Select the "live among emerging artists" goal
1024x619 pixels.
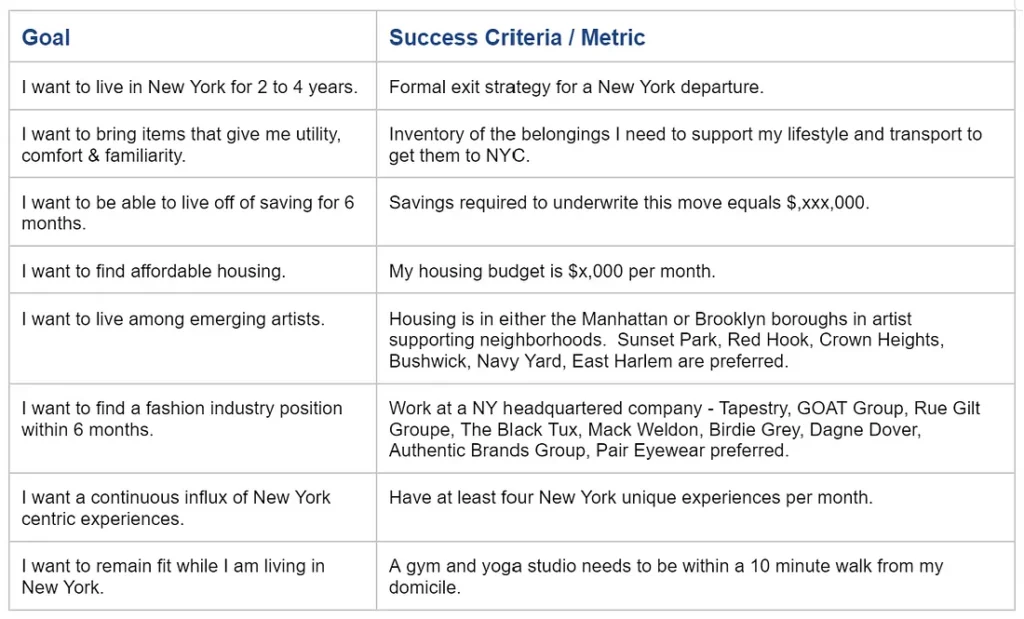[x=173, y=320]
